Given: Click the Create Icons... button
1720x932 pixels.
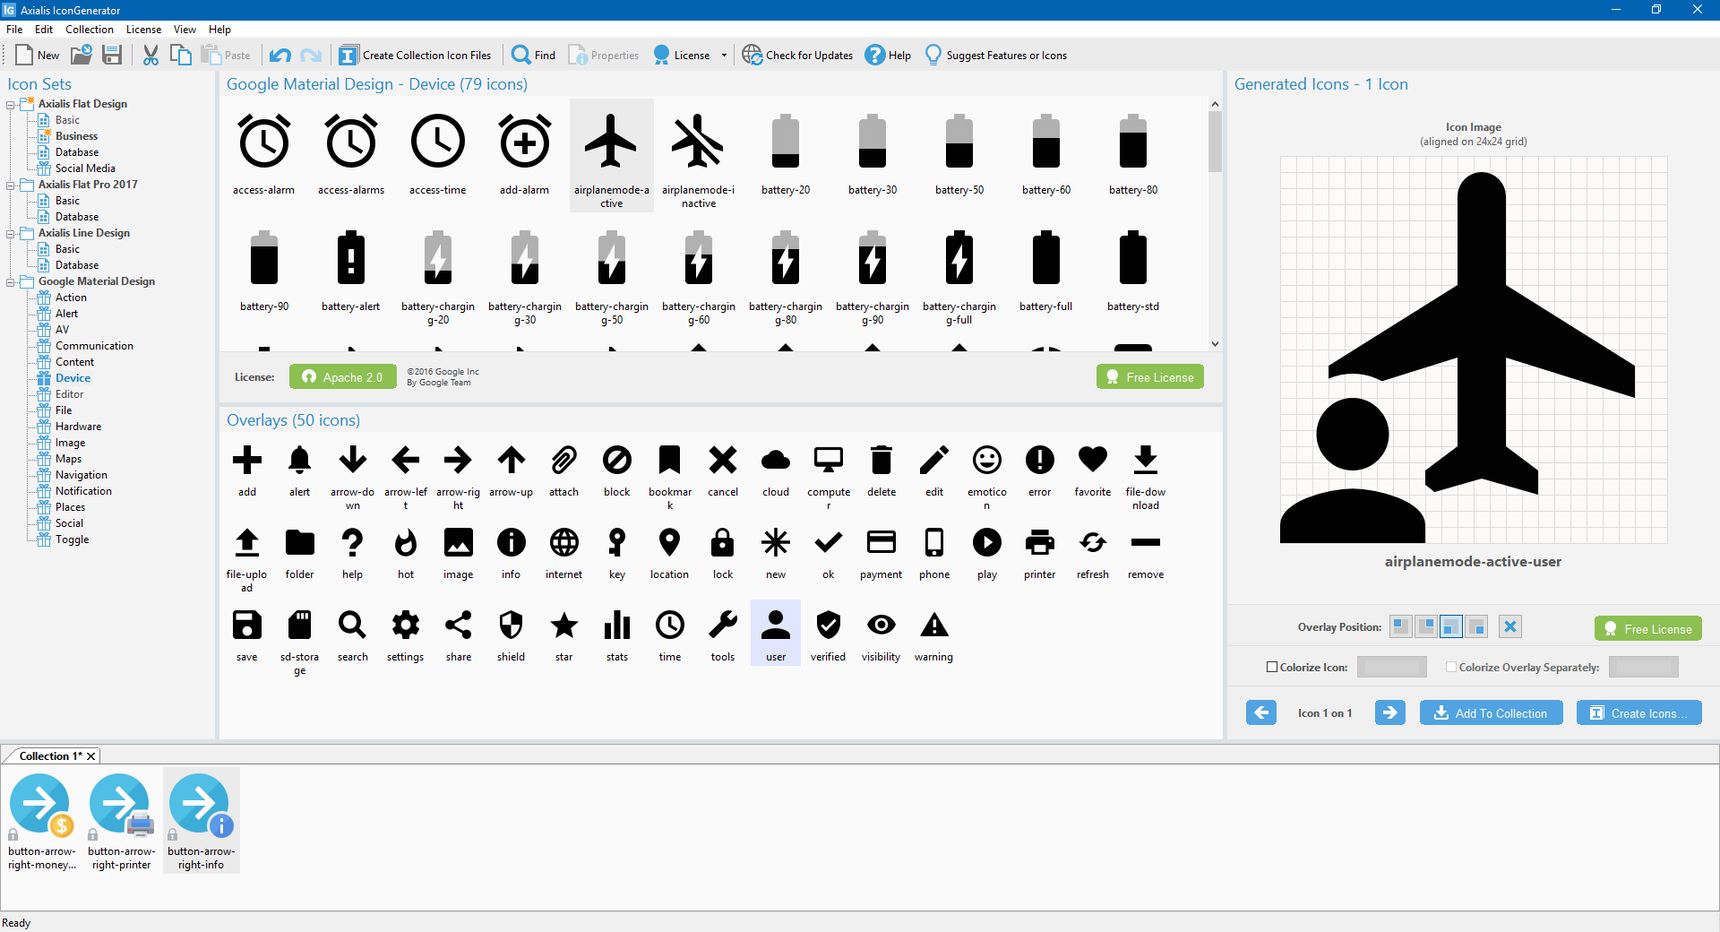Looking at the screenshot, I should (x=1639, y=713).
